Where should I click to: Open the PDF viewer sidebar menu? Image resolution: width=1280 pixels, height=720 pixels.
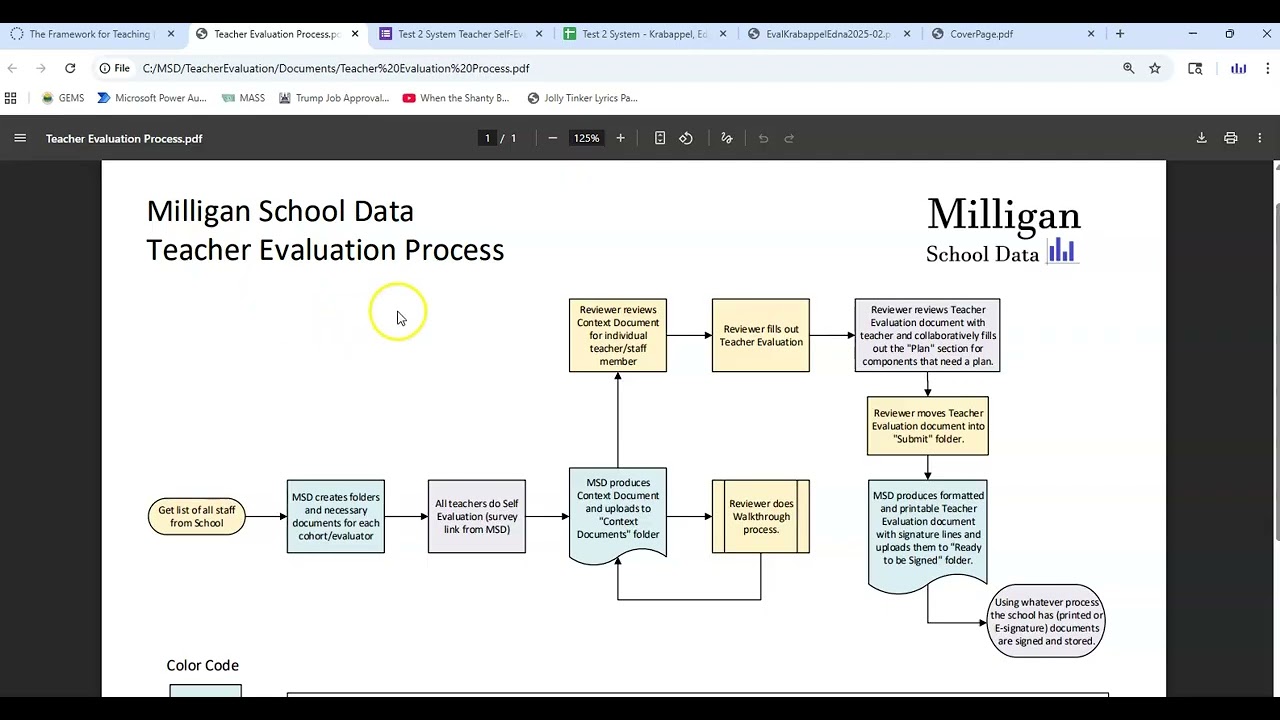[20, 138]
